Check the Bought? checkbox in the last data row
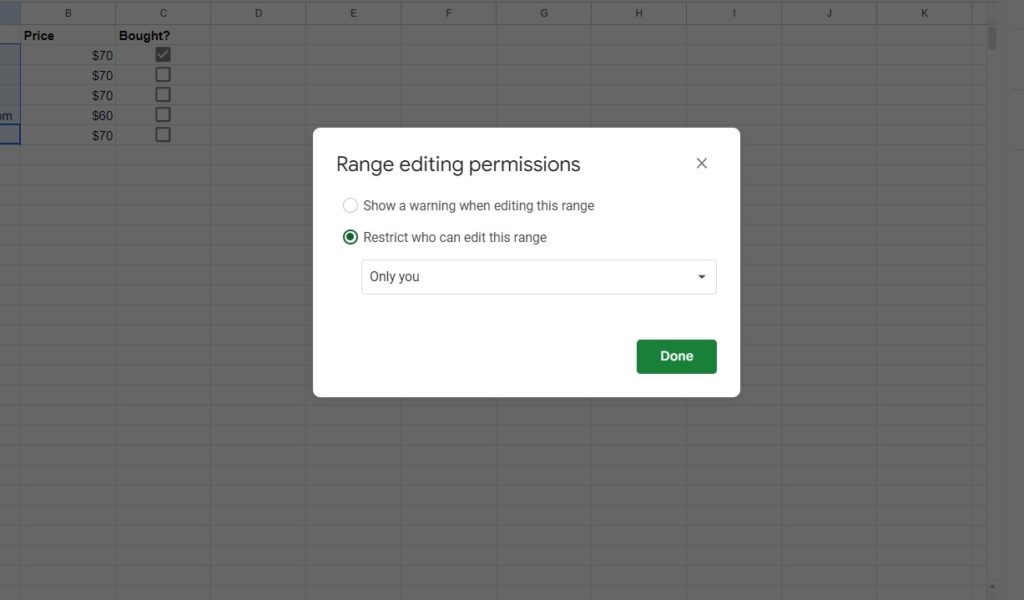The width and height of the screenshot is (1024, 600). [163, 135]
